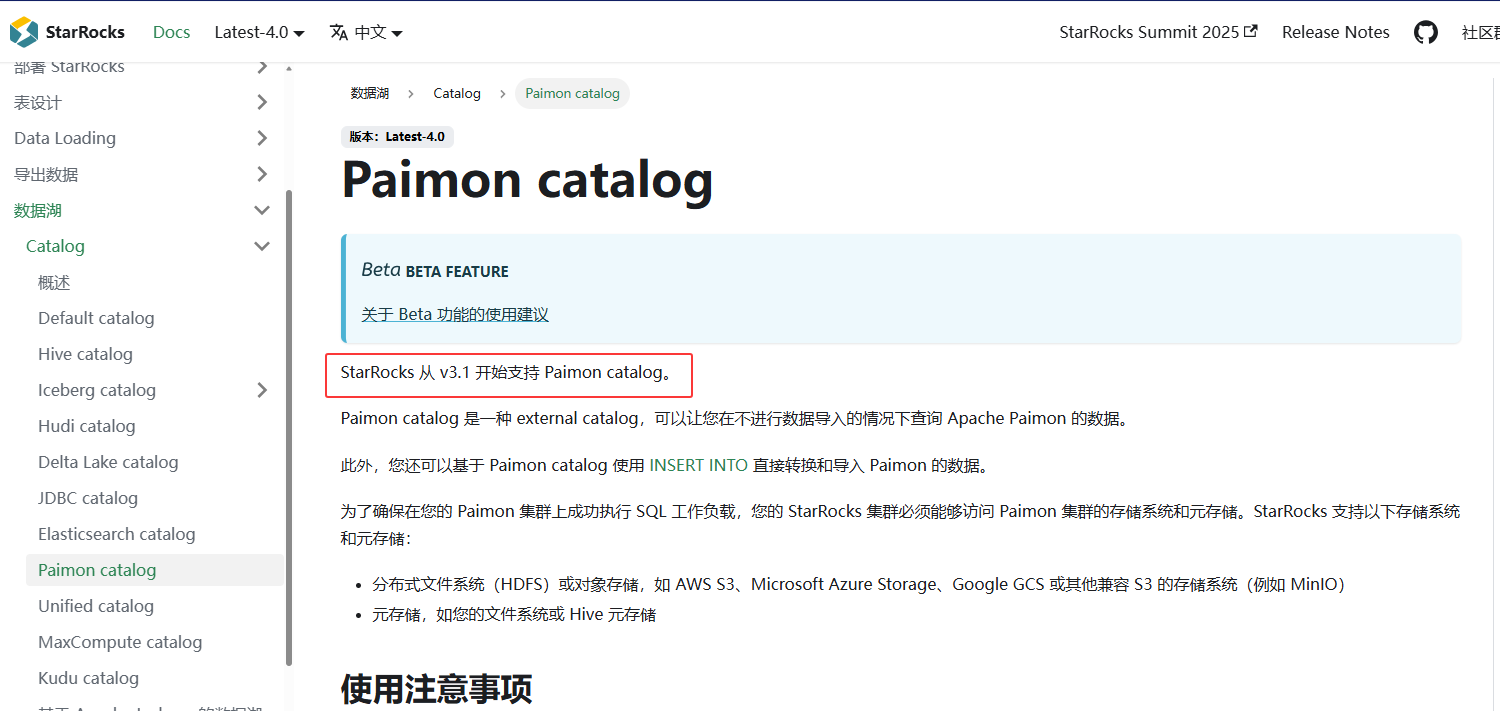The image size is (1500, 711).
Task: Collapse the 数据湖 sidebar section
Action: [262, 210]
